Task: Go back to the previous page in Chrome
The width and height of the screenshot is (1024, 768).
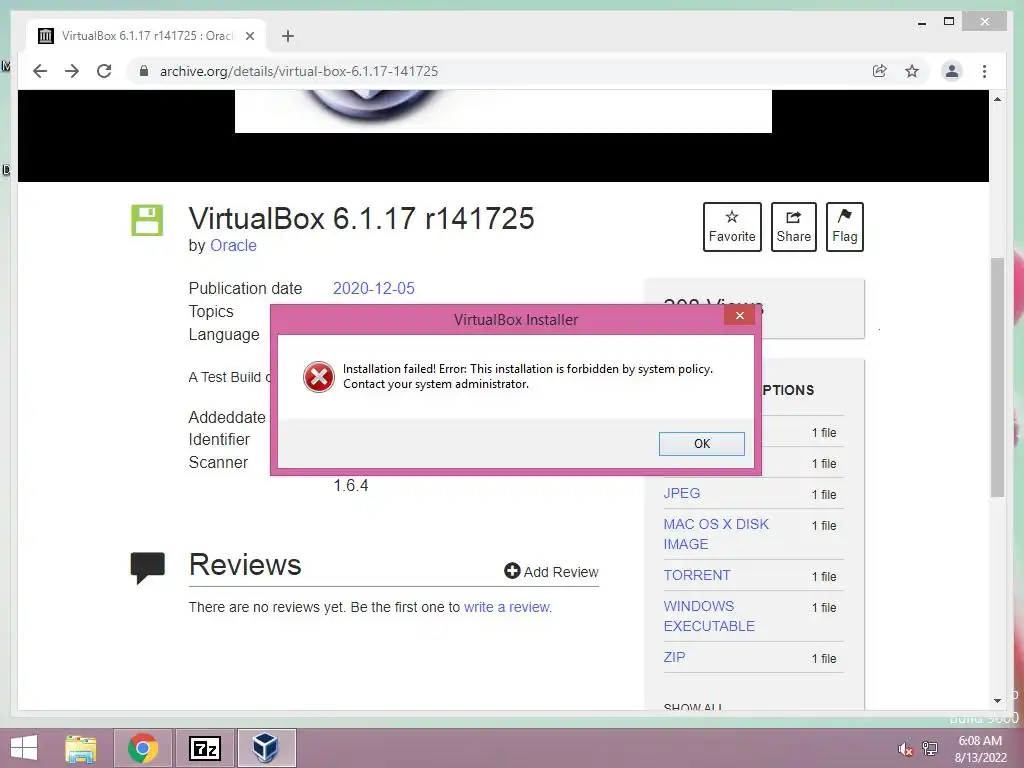Action: point(40,71)
